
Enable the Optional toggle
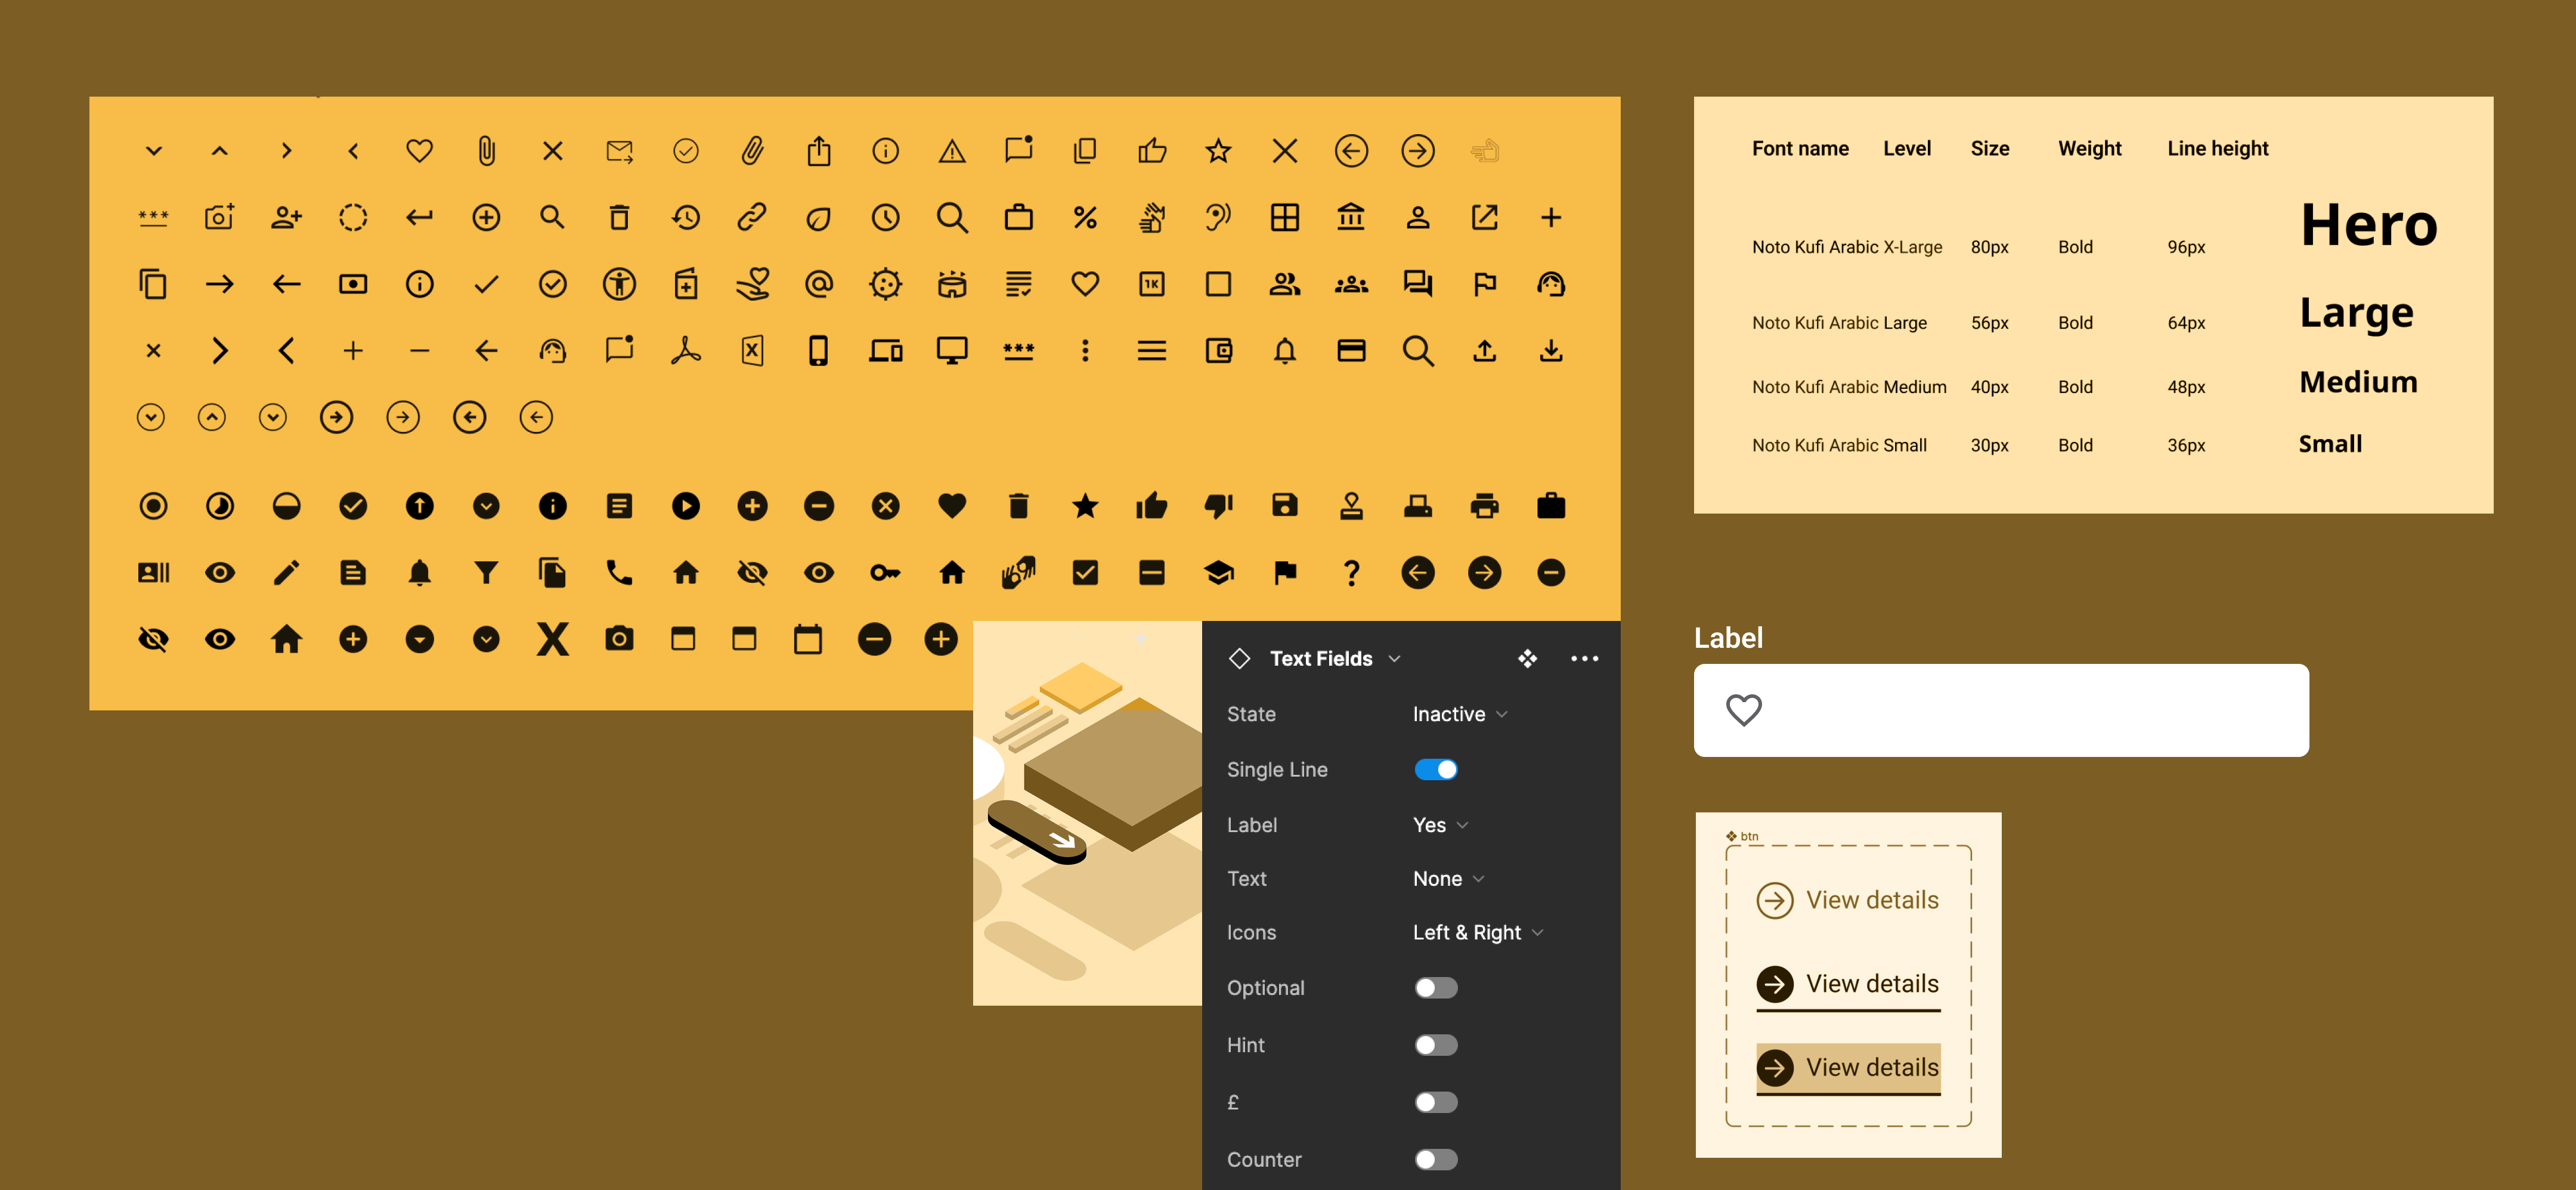pos(1435,988)
